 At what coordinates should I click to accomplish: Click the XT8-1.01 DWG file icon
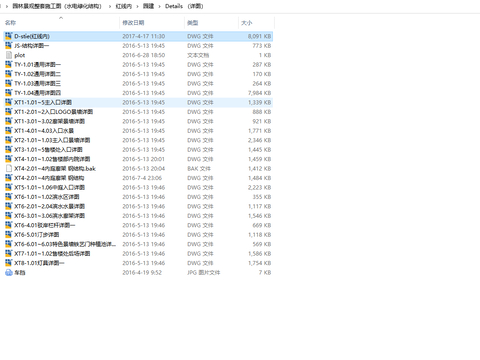point(9,263)
